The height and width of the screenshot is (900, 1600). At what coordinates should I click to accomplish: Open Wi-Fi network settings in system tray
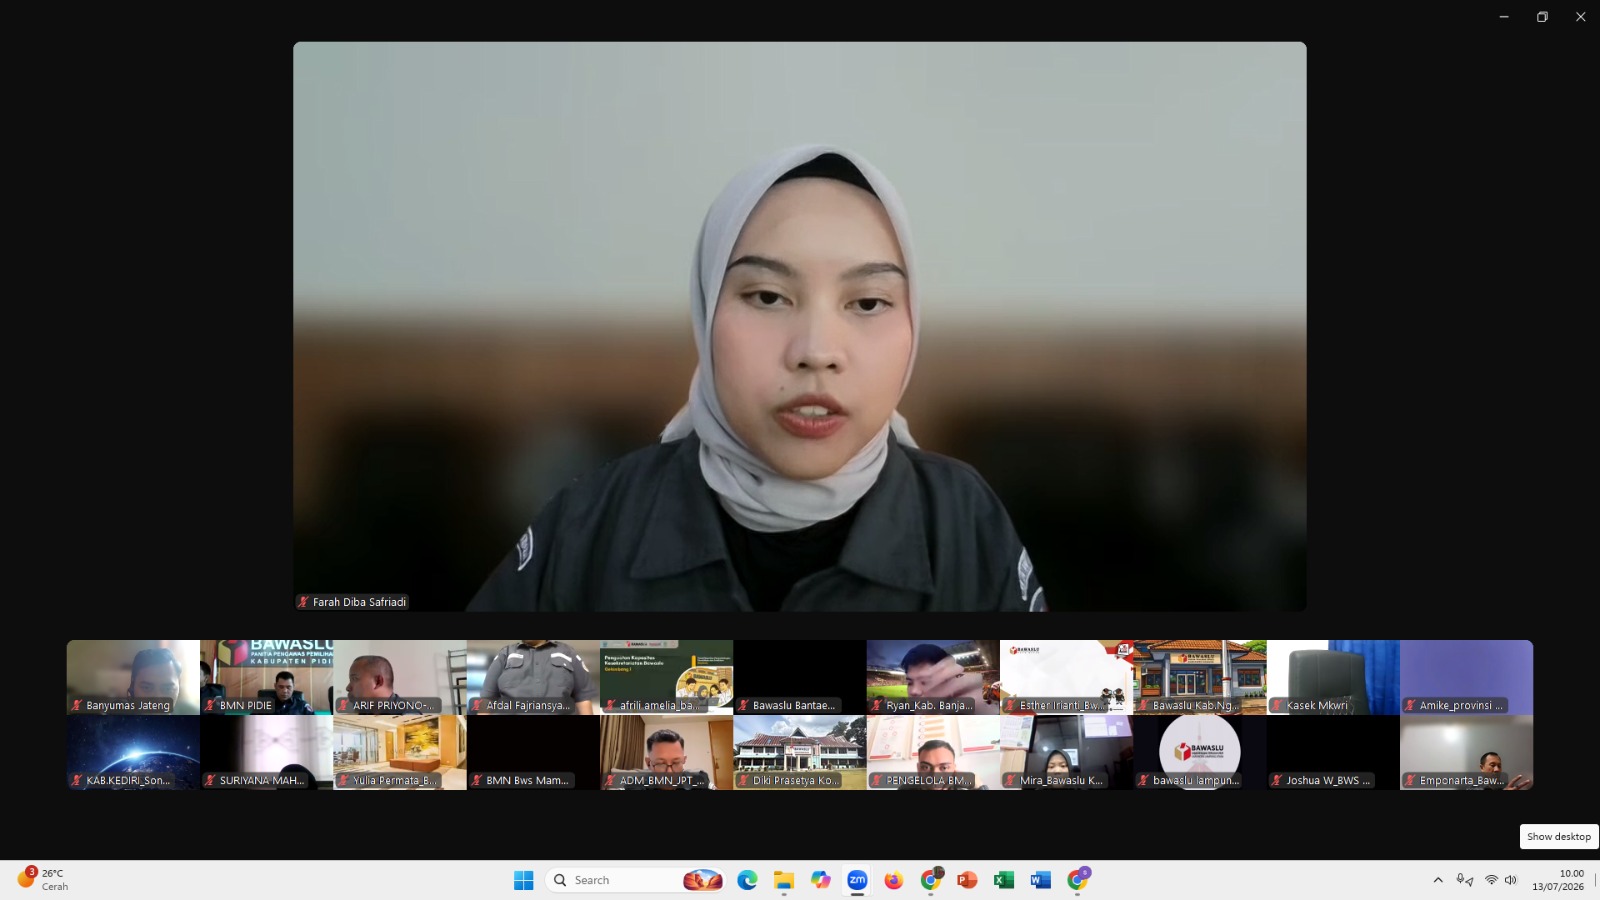click(1491, 880)
